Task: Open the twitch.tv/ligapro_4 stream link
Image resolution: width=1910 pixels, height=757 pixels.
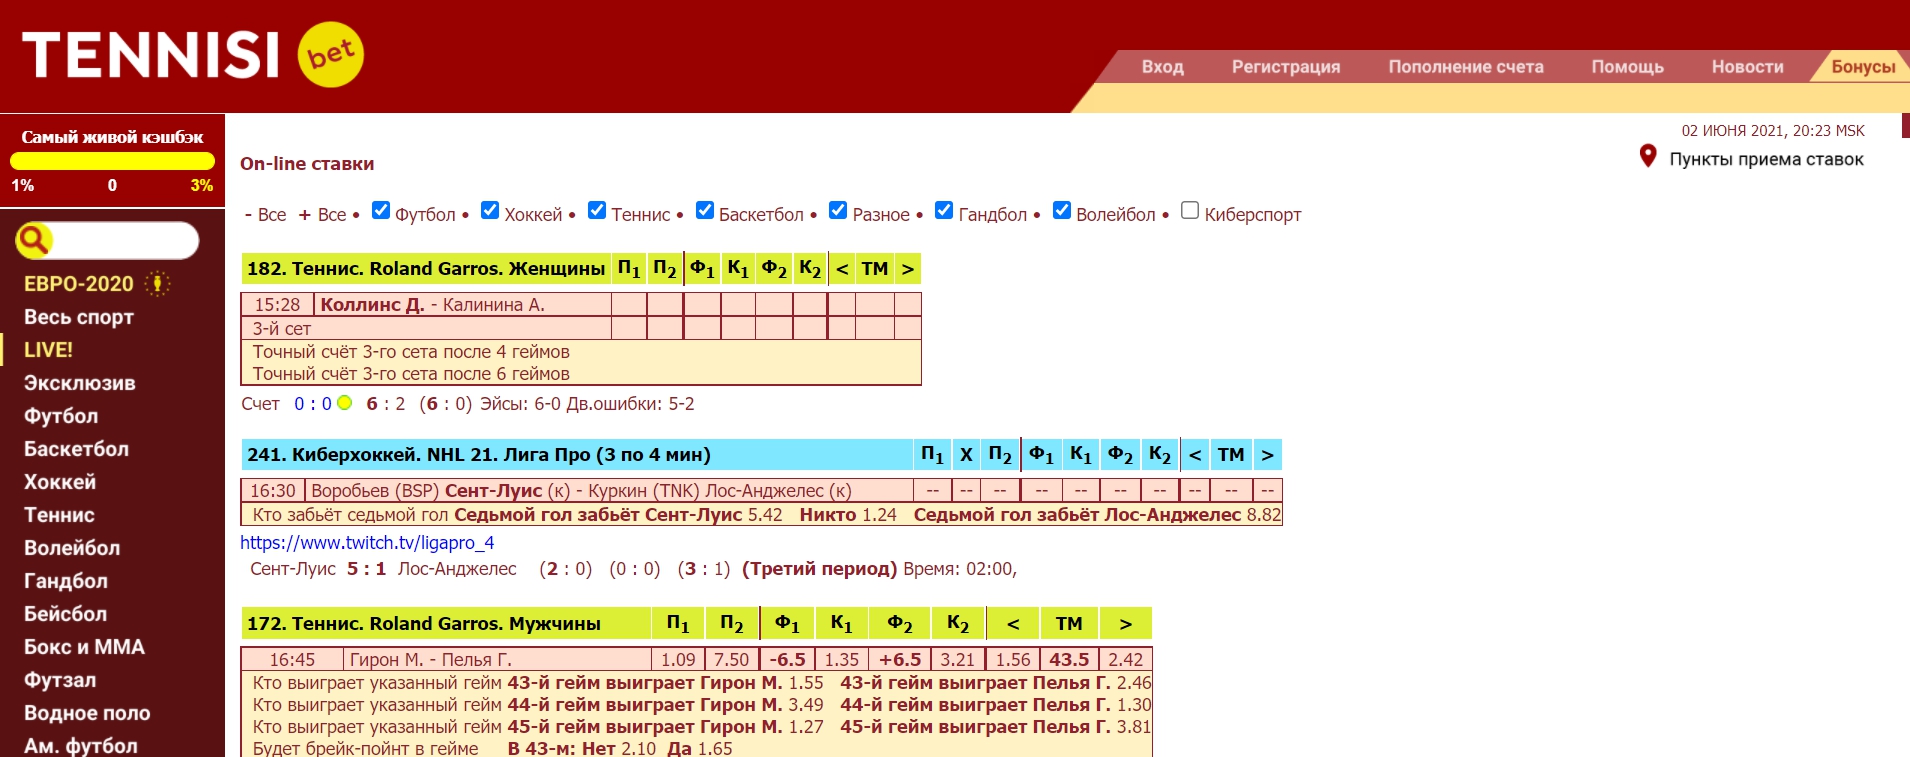Action: point(367,543)
